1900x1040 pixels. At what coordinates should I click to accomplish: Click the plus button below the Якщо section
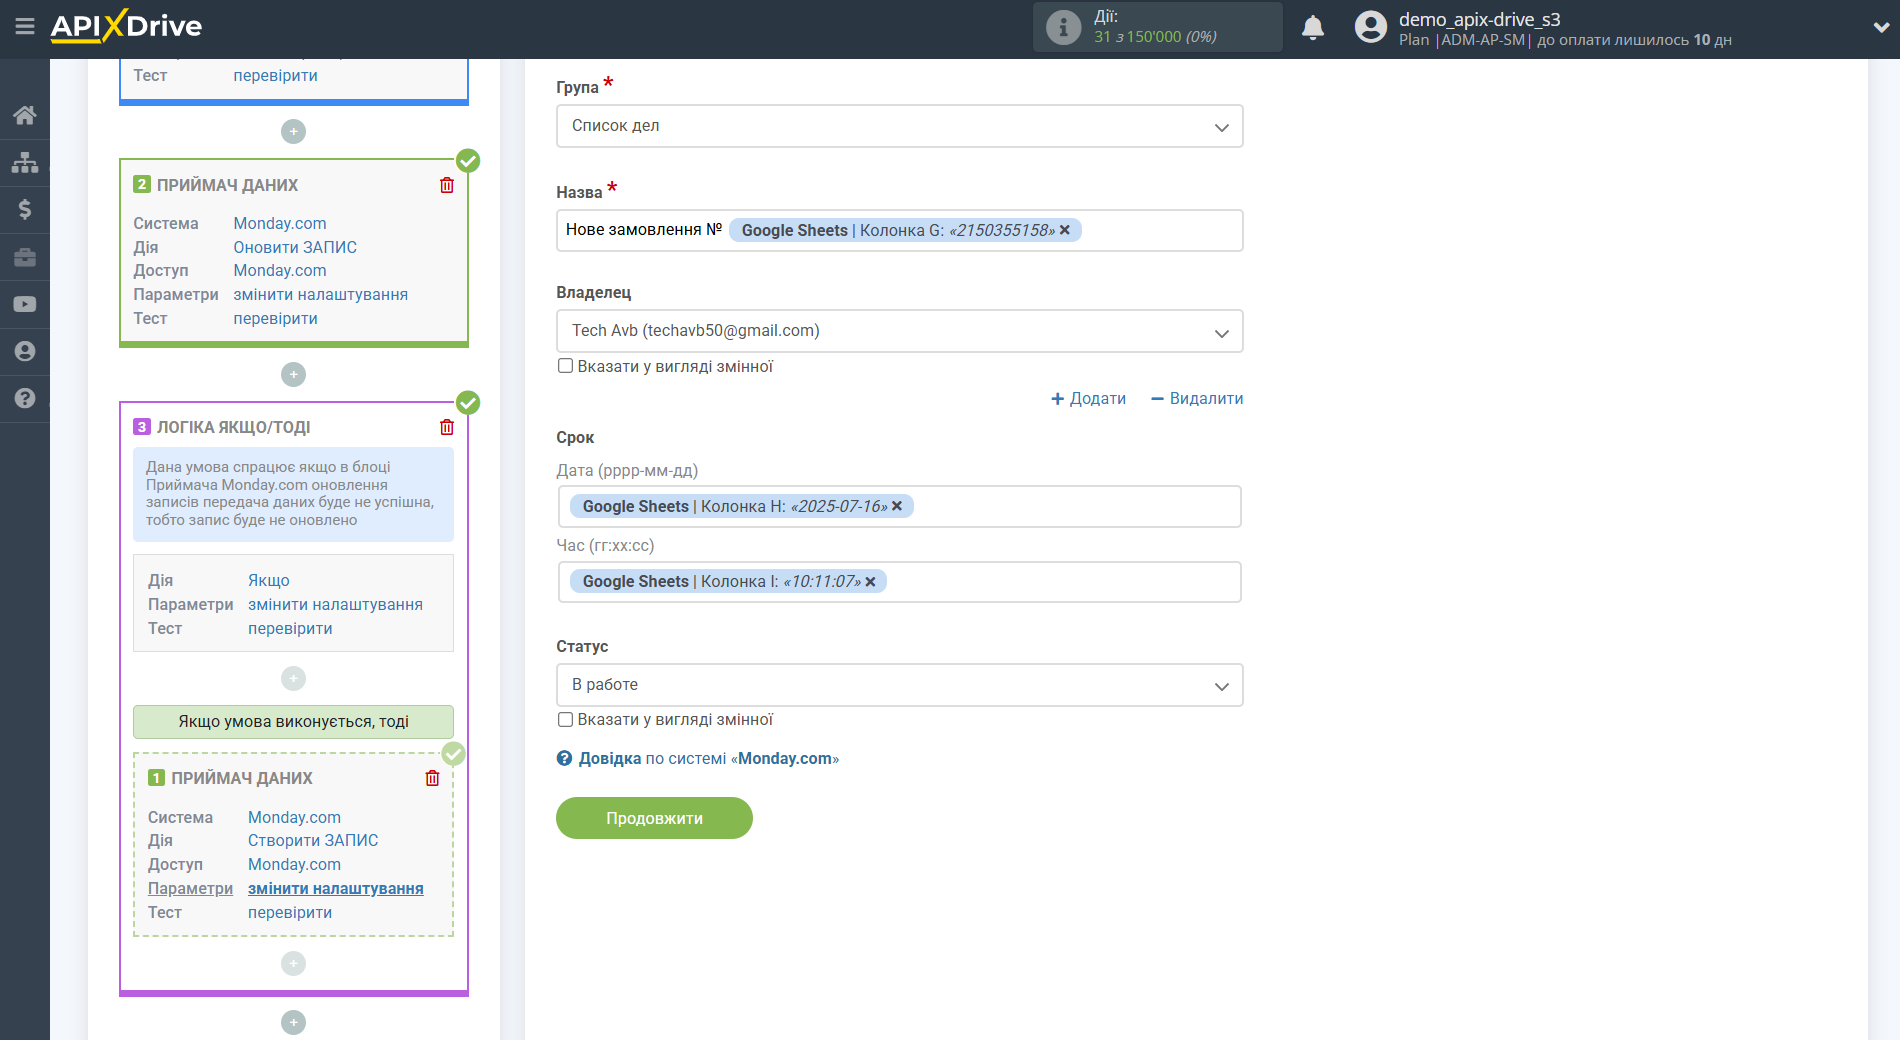coord(293,678)
